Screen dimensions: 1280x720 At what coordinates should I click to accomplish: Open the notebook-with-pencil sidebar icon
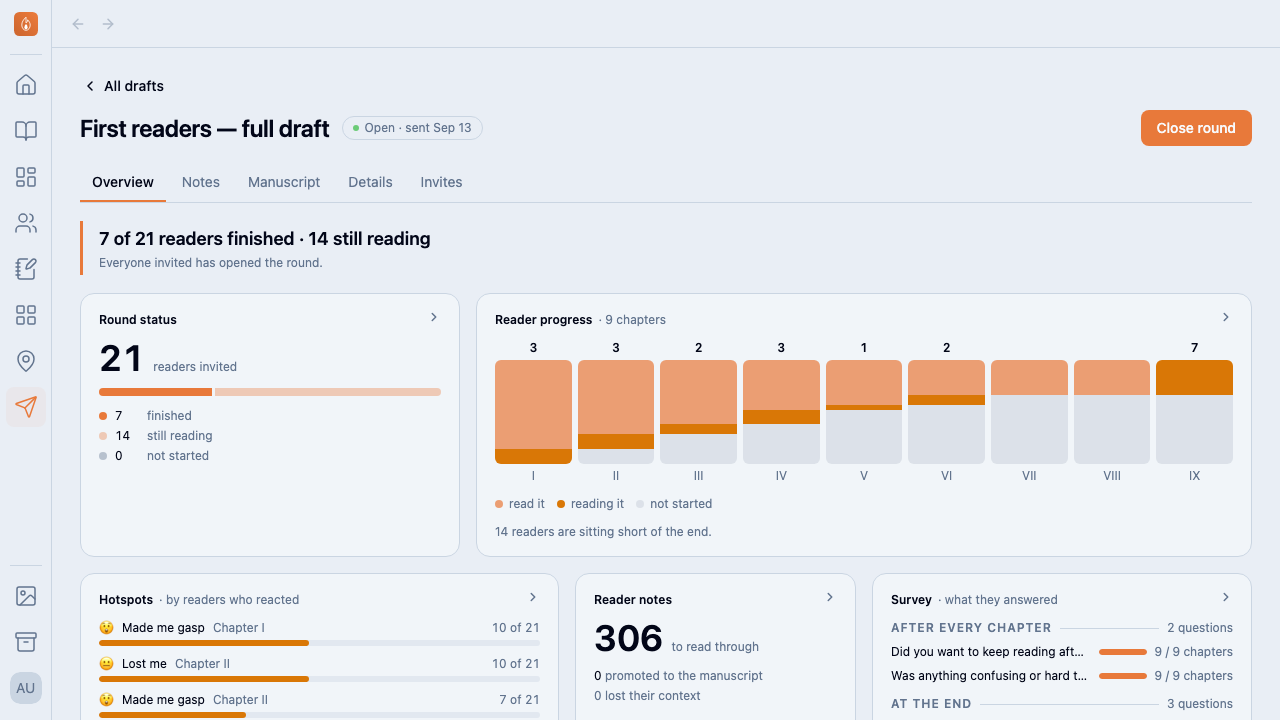[x=26, y=269]
